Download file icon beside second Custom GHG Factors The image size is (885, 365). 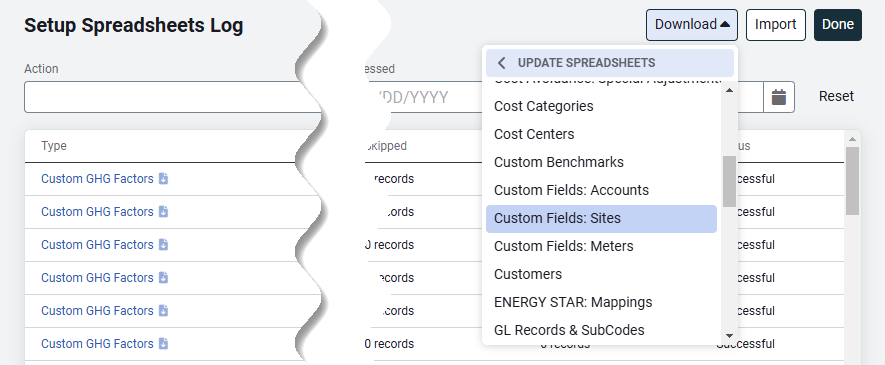[163, 212]
